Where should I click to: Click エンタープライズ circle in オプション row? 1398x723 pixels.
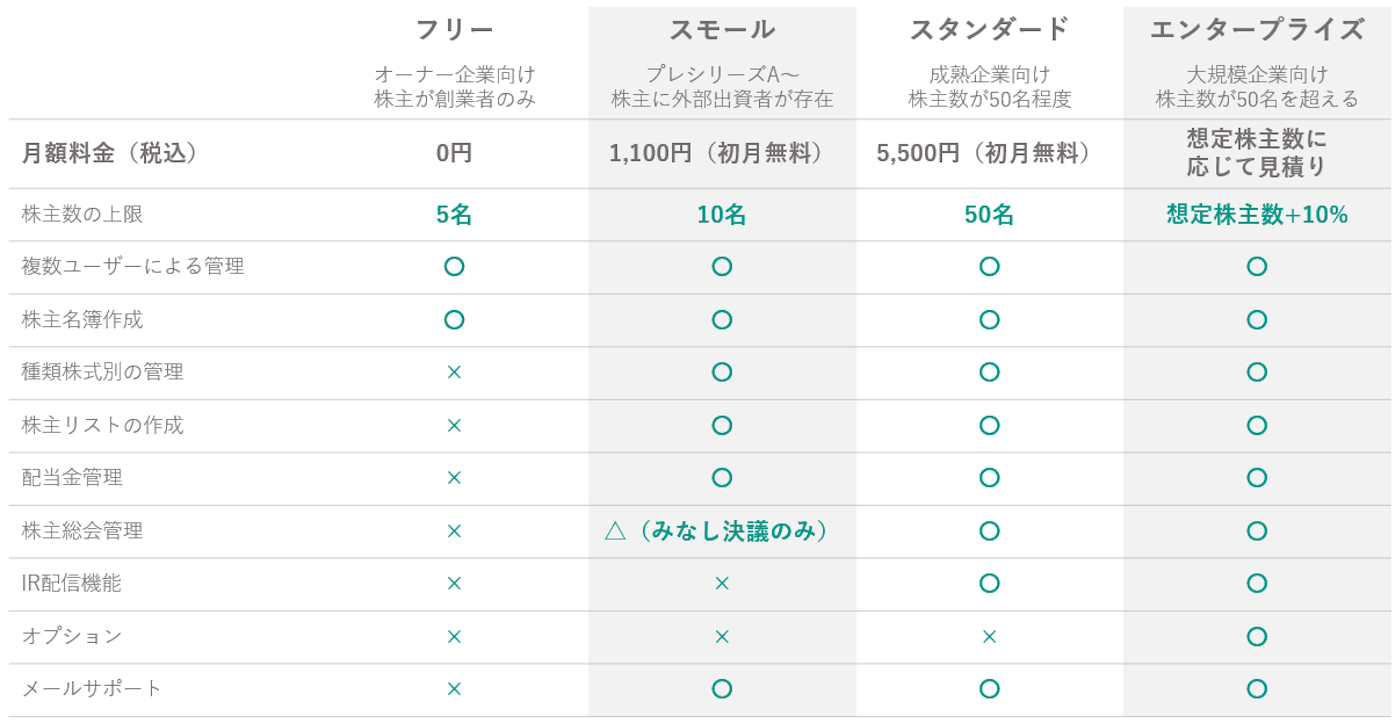pyautogui.click(x=1257, y=637)
